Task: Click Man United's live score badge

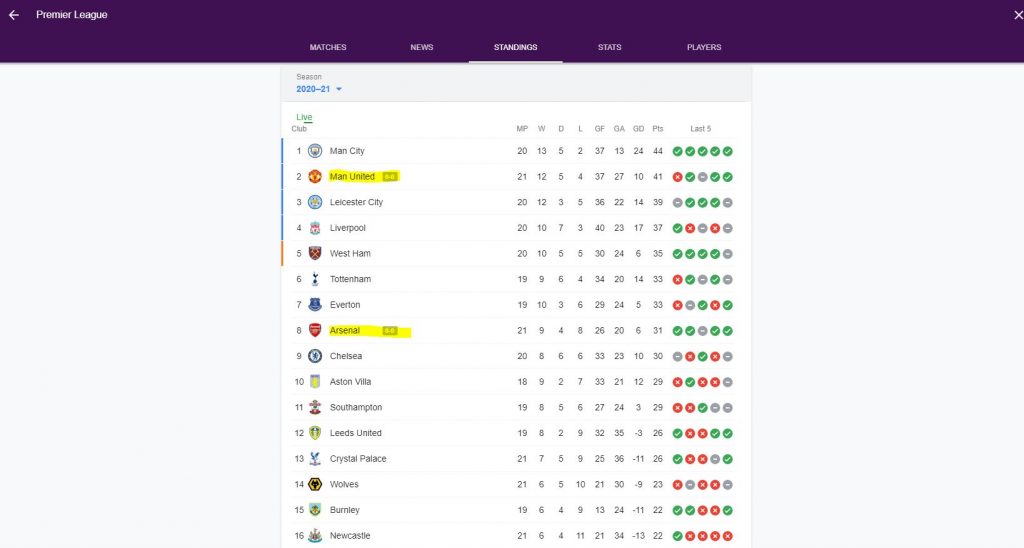Action: (390, 176)
